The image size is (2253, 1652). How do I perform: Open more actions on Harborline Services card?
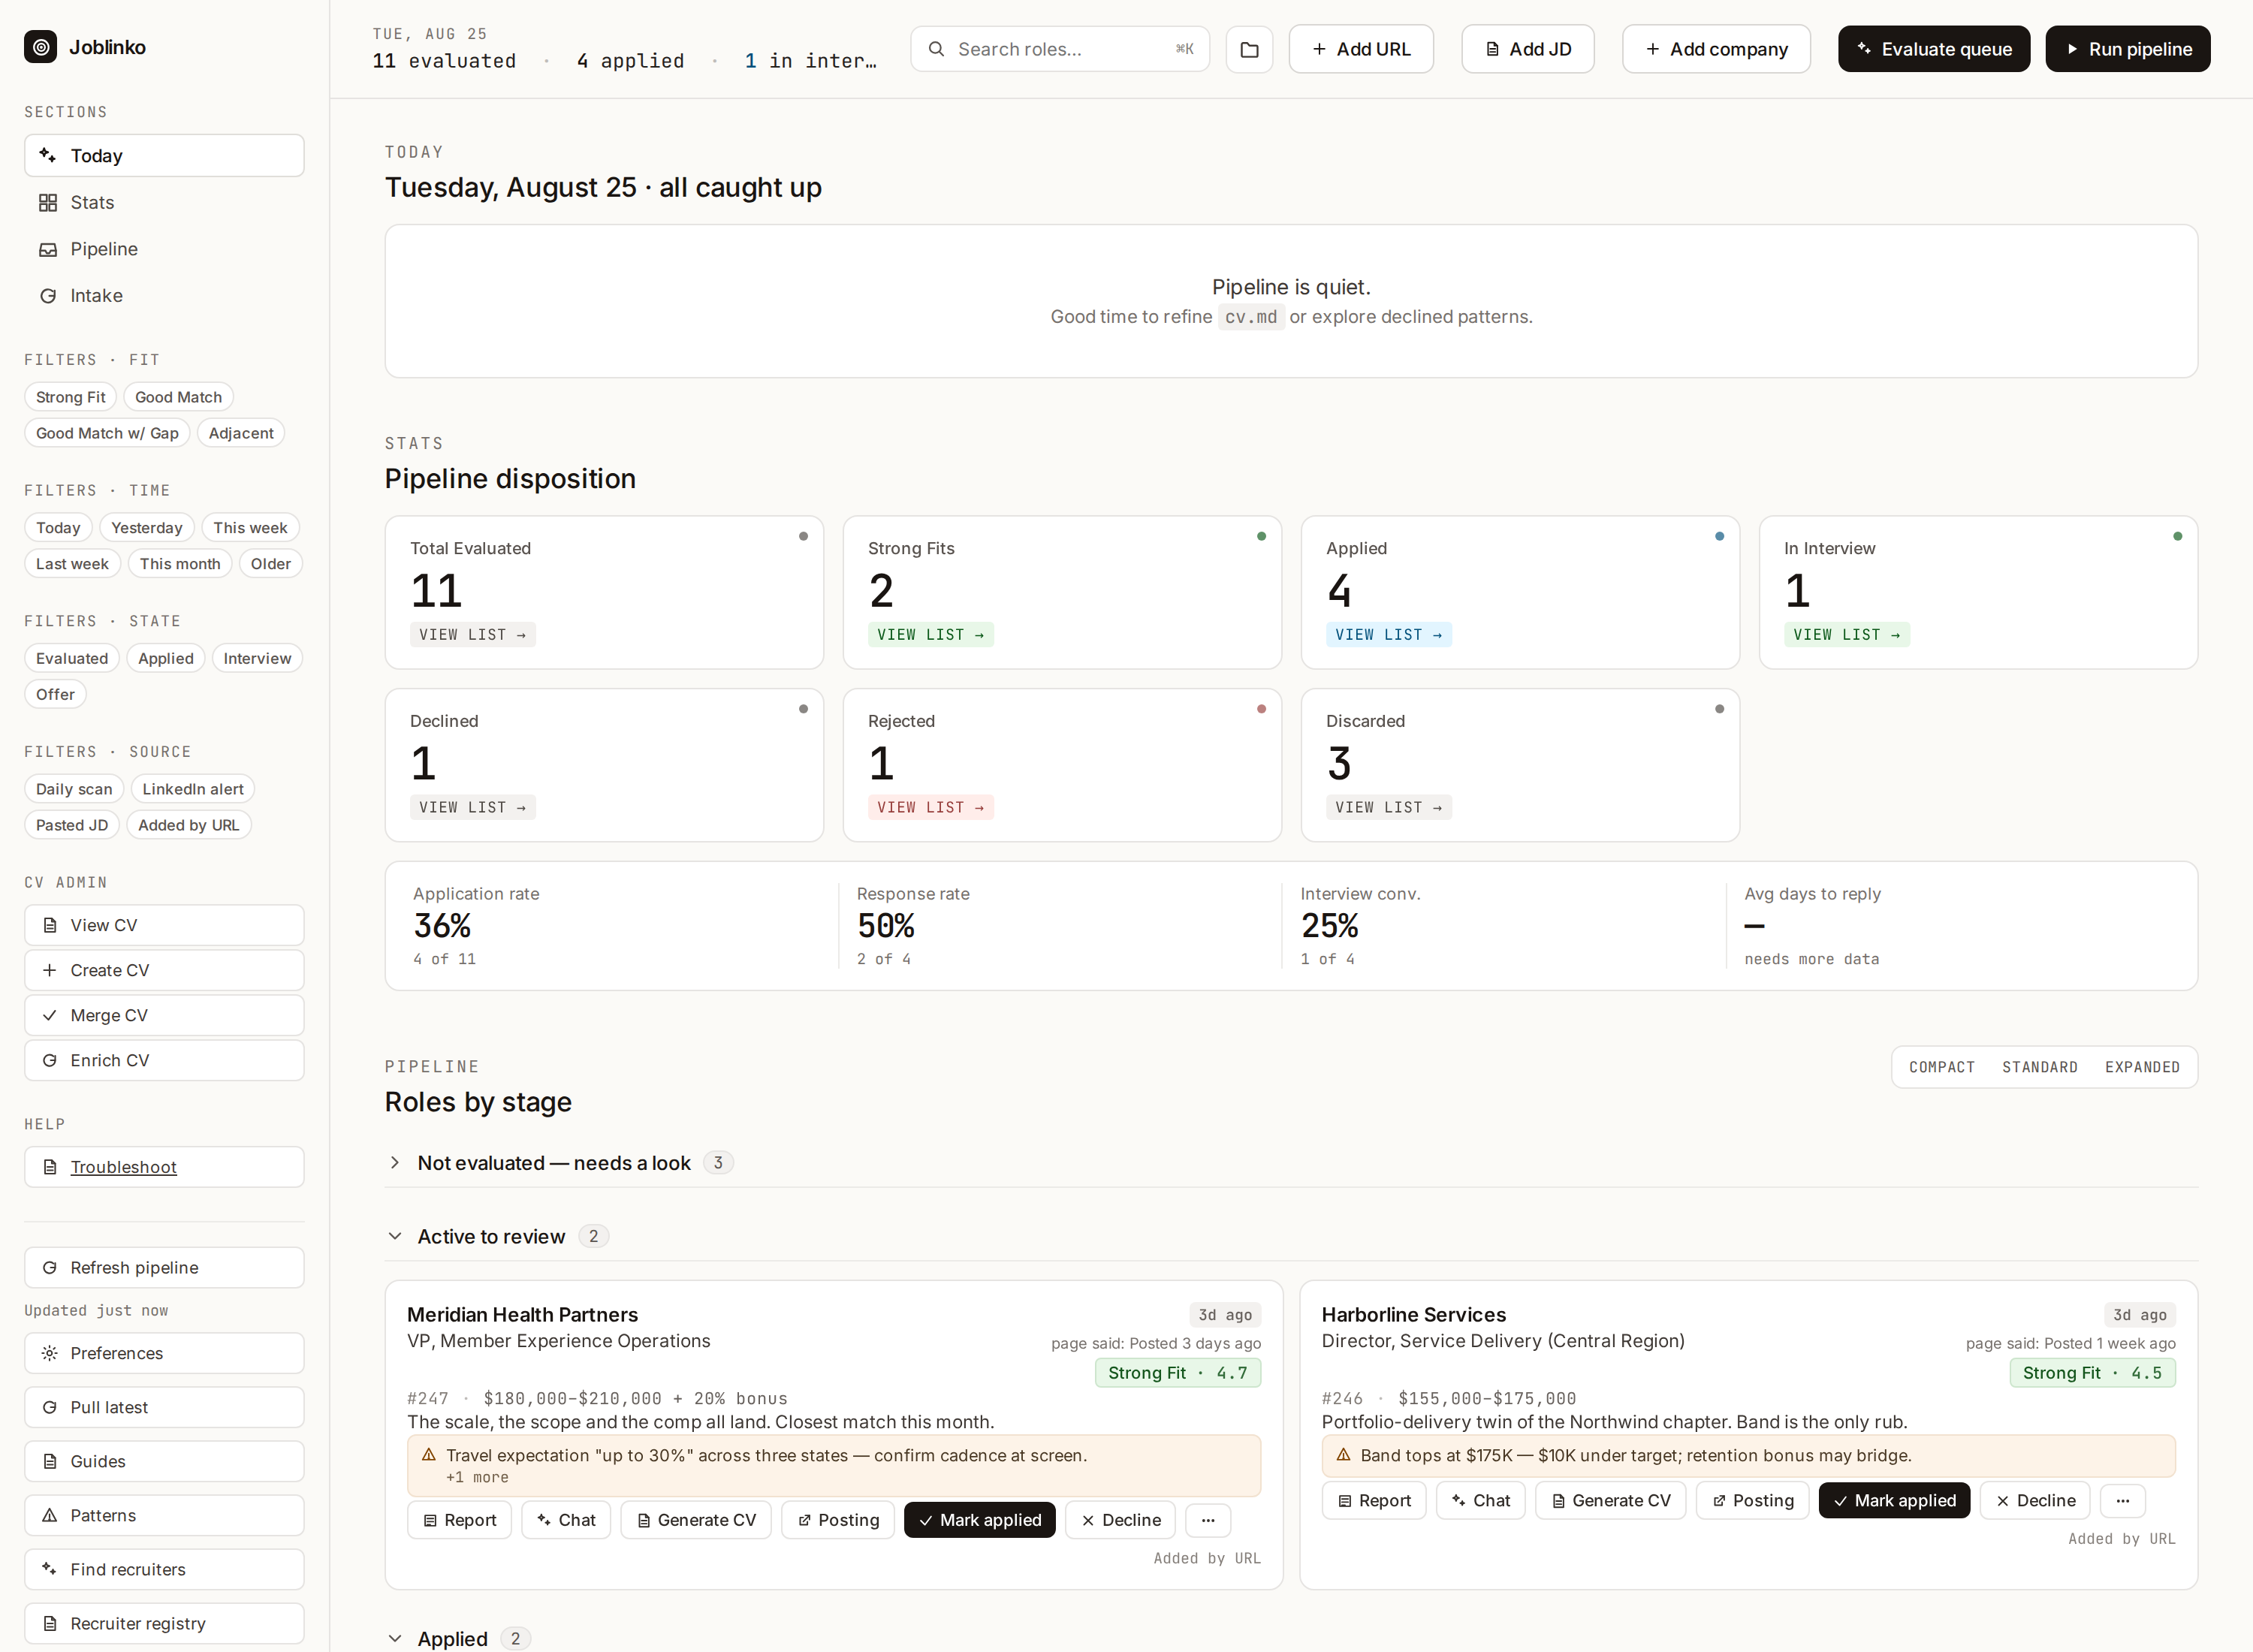coord(2123,1500)
